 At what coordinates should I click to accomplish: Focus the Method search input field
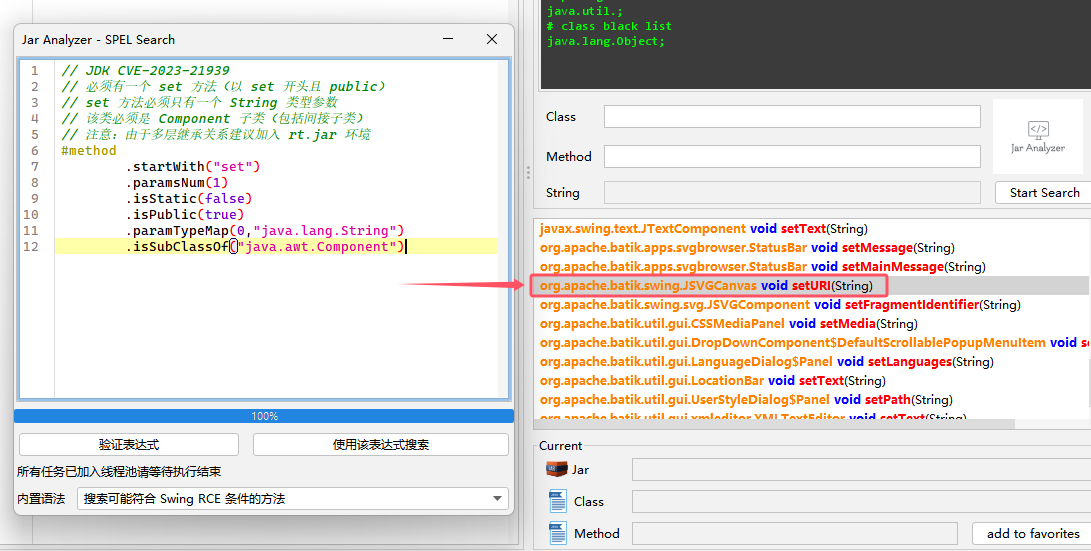point(792,157)
